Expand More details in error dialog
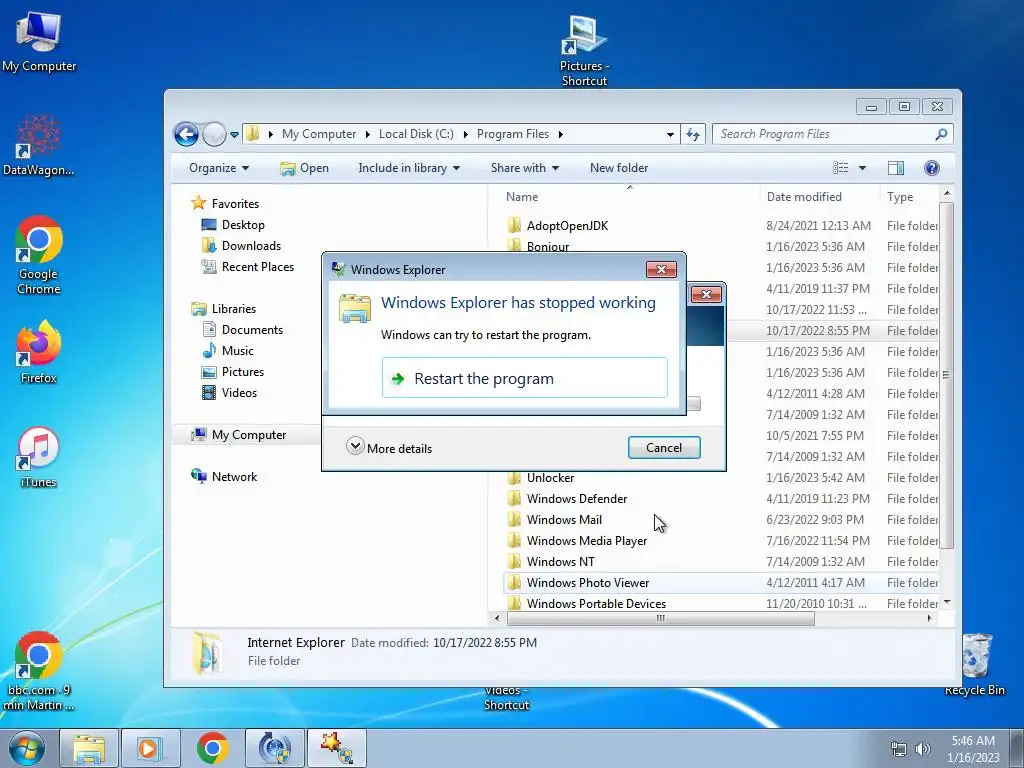The width and height of the screenshot is (1024, 768). 389,447
